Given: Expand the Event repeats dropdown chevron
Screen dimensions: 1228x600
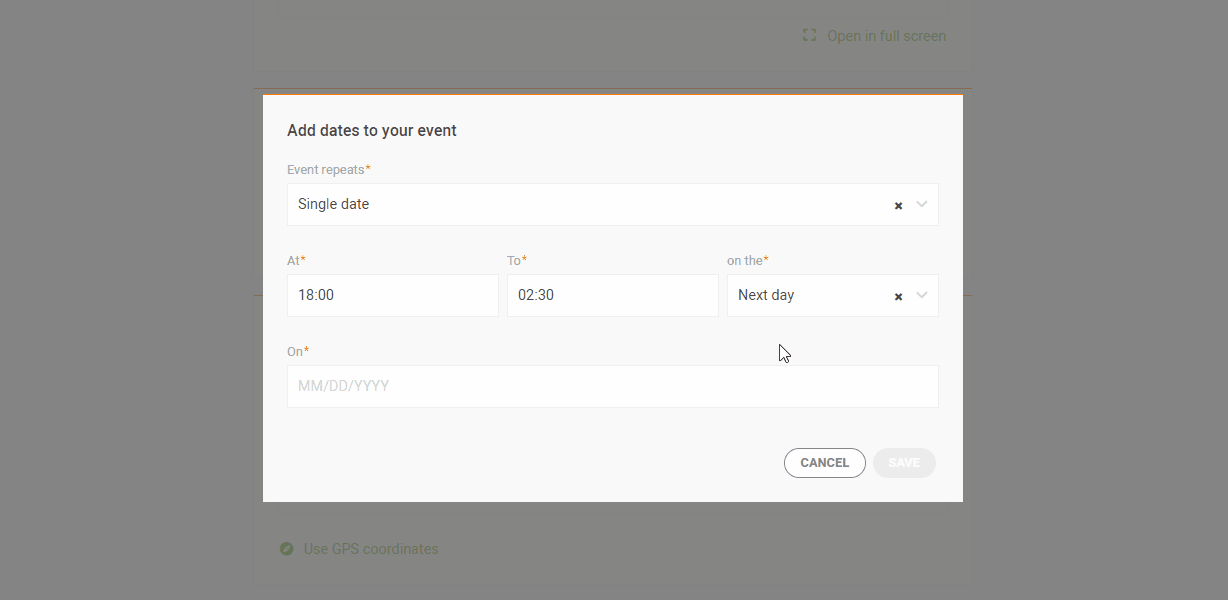Looking at the screenshot, I should point(922,204).
